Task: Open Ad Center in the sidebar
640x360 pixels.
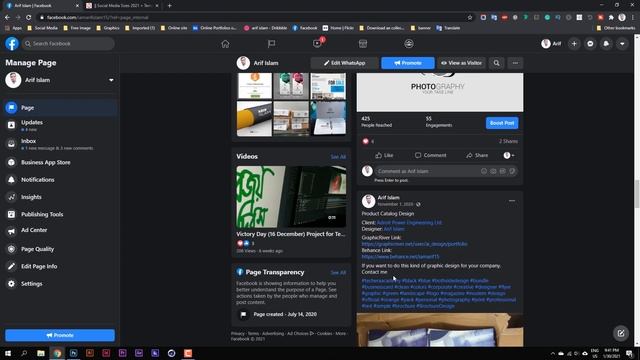Action: (x=60, y=230)
